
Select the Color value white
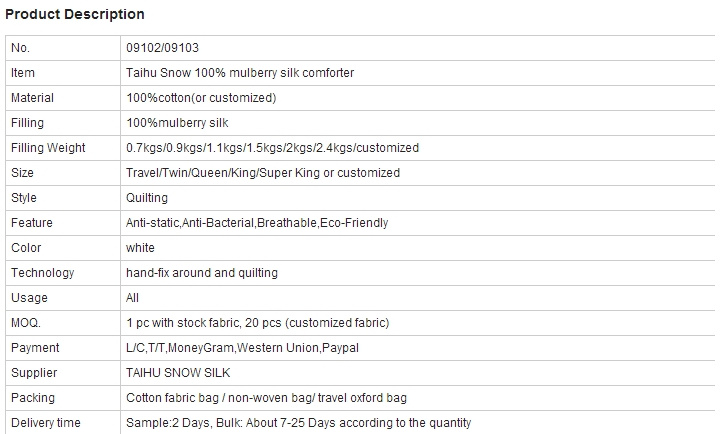pos(140,248)
